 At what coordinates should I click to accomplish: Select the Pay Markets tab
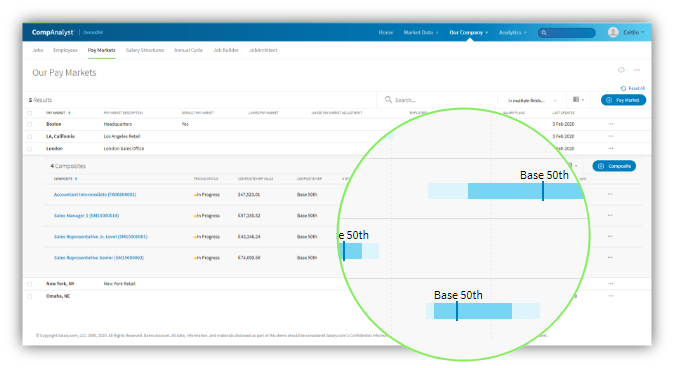pyautogui.click(x=101, y=50)
